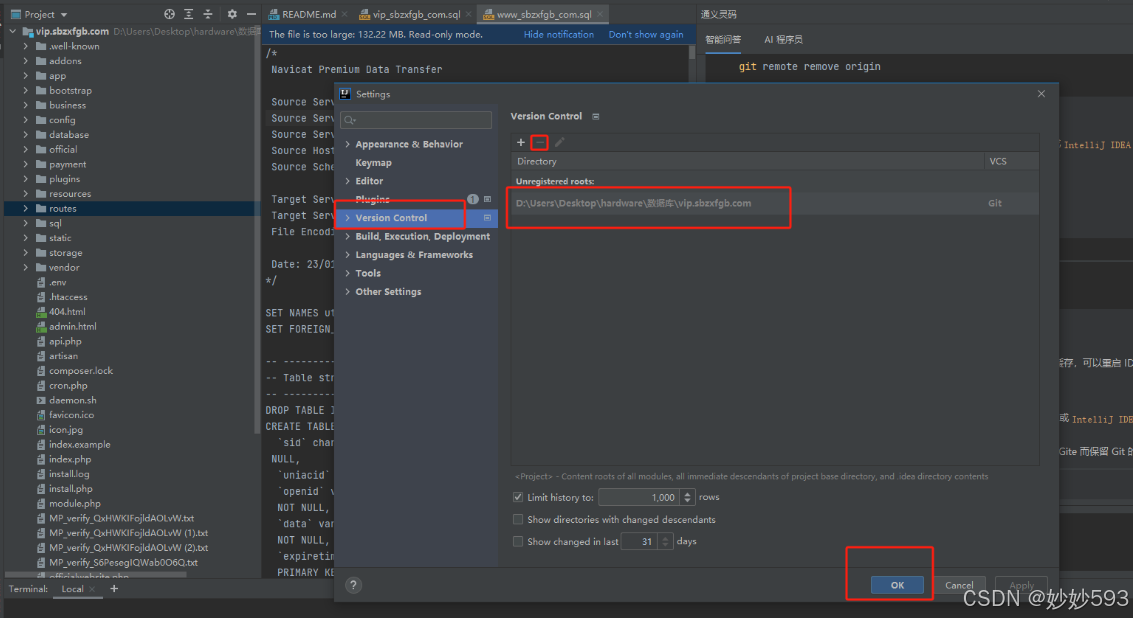Toggle the Limit history to checkbox
This screenshot has height=619, width=1133.
(x=518, y=497)
